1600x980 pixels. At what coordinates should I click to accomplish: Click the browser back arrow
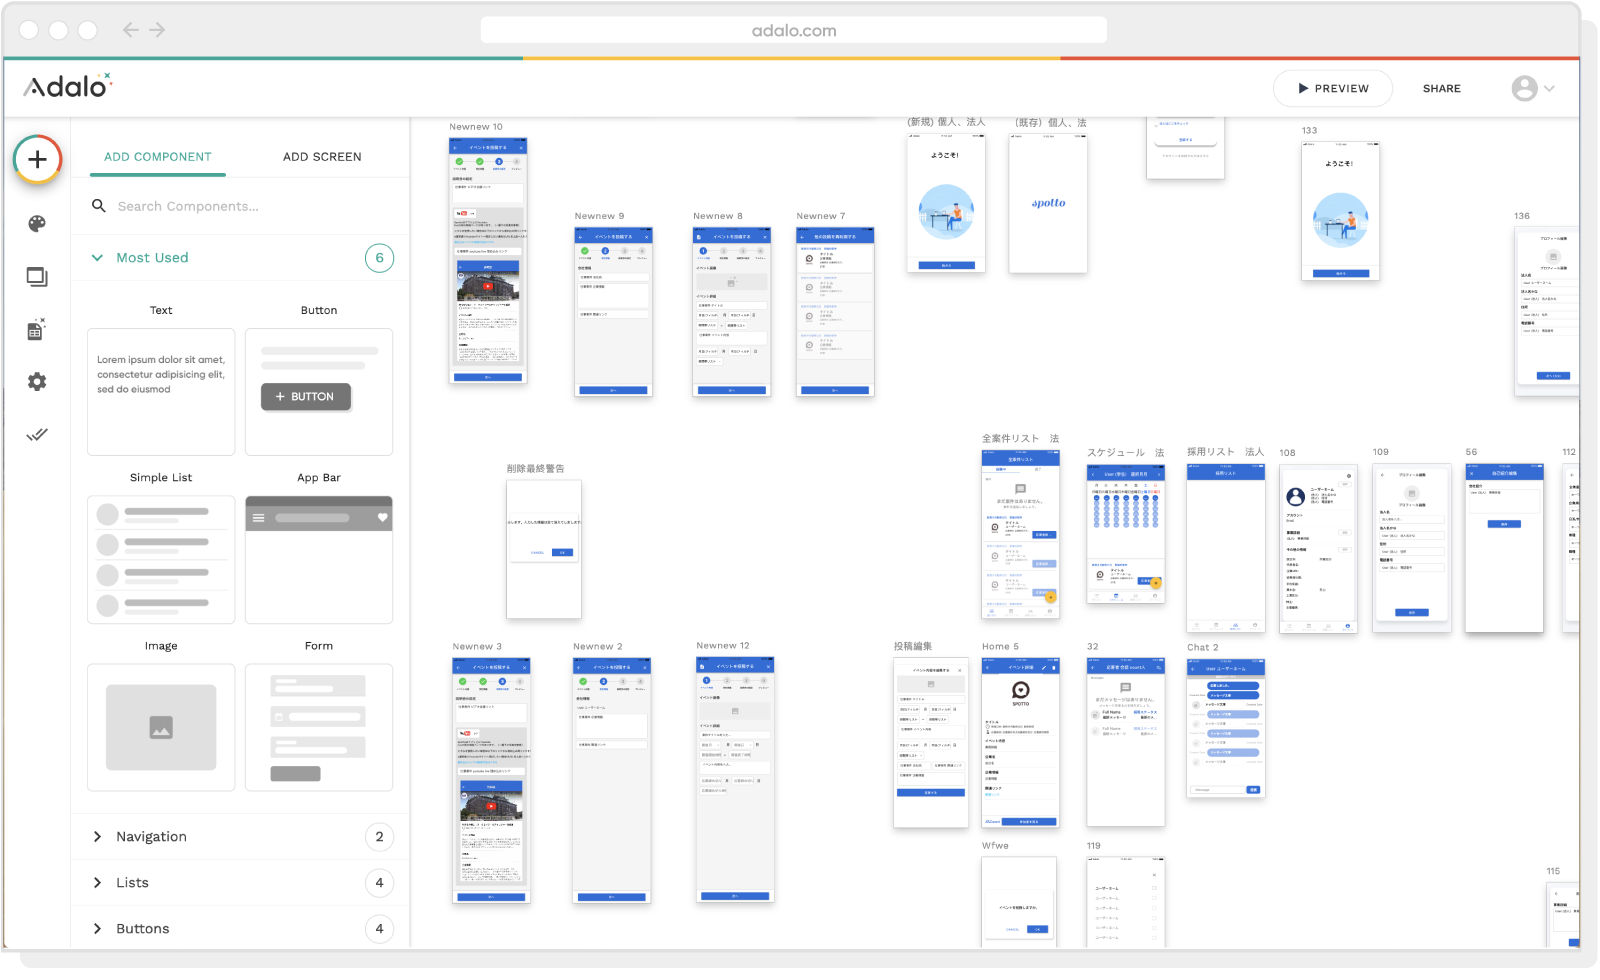(131, 30)
